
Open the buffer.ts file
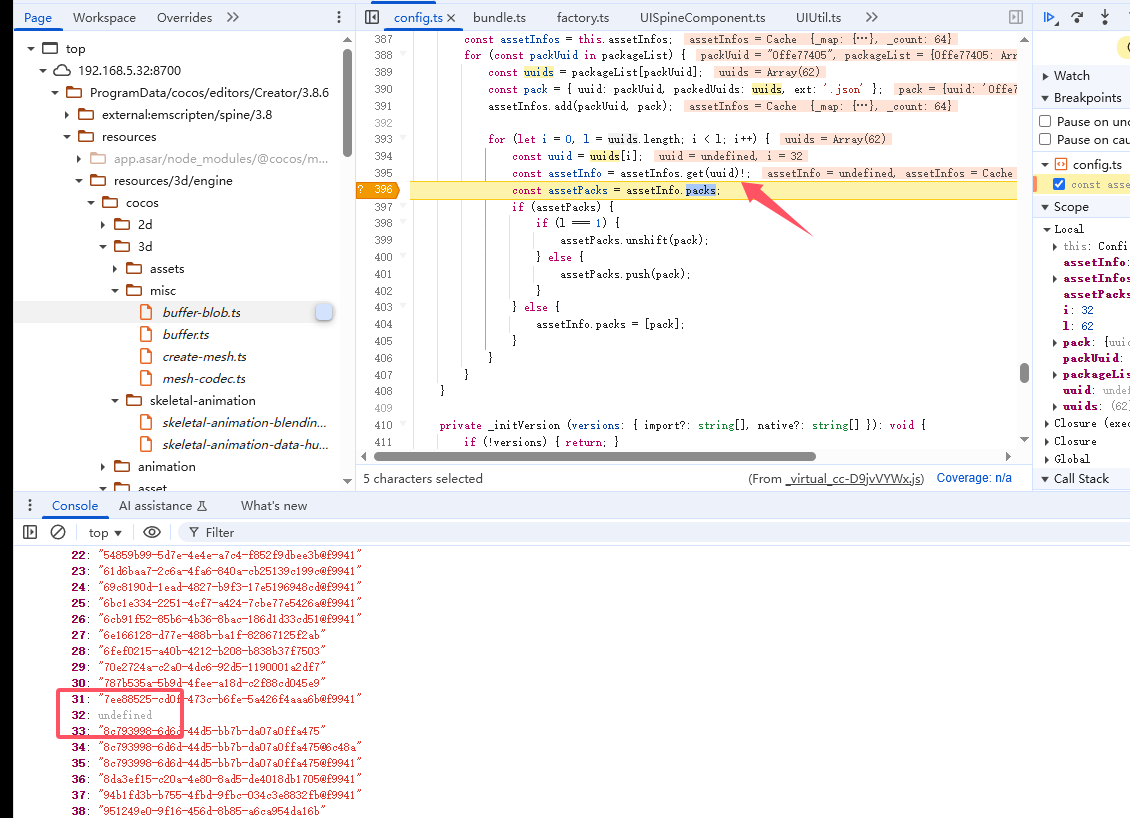pos(185,334)
